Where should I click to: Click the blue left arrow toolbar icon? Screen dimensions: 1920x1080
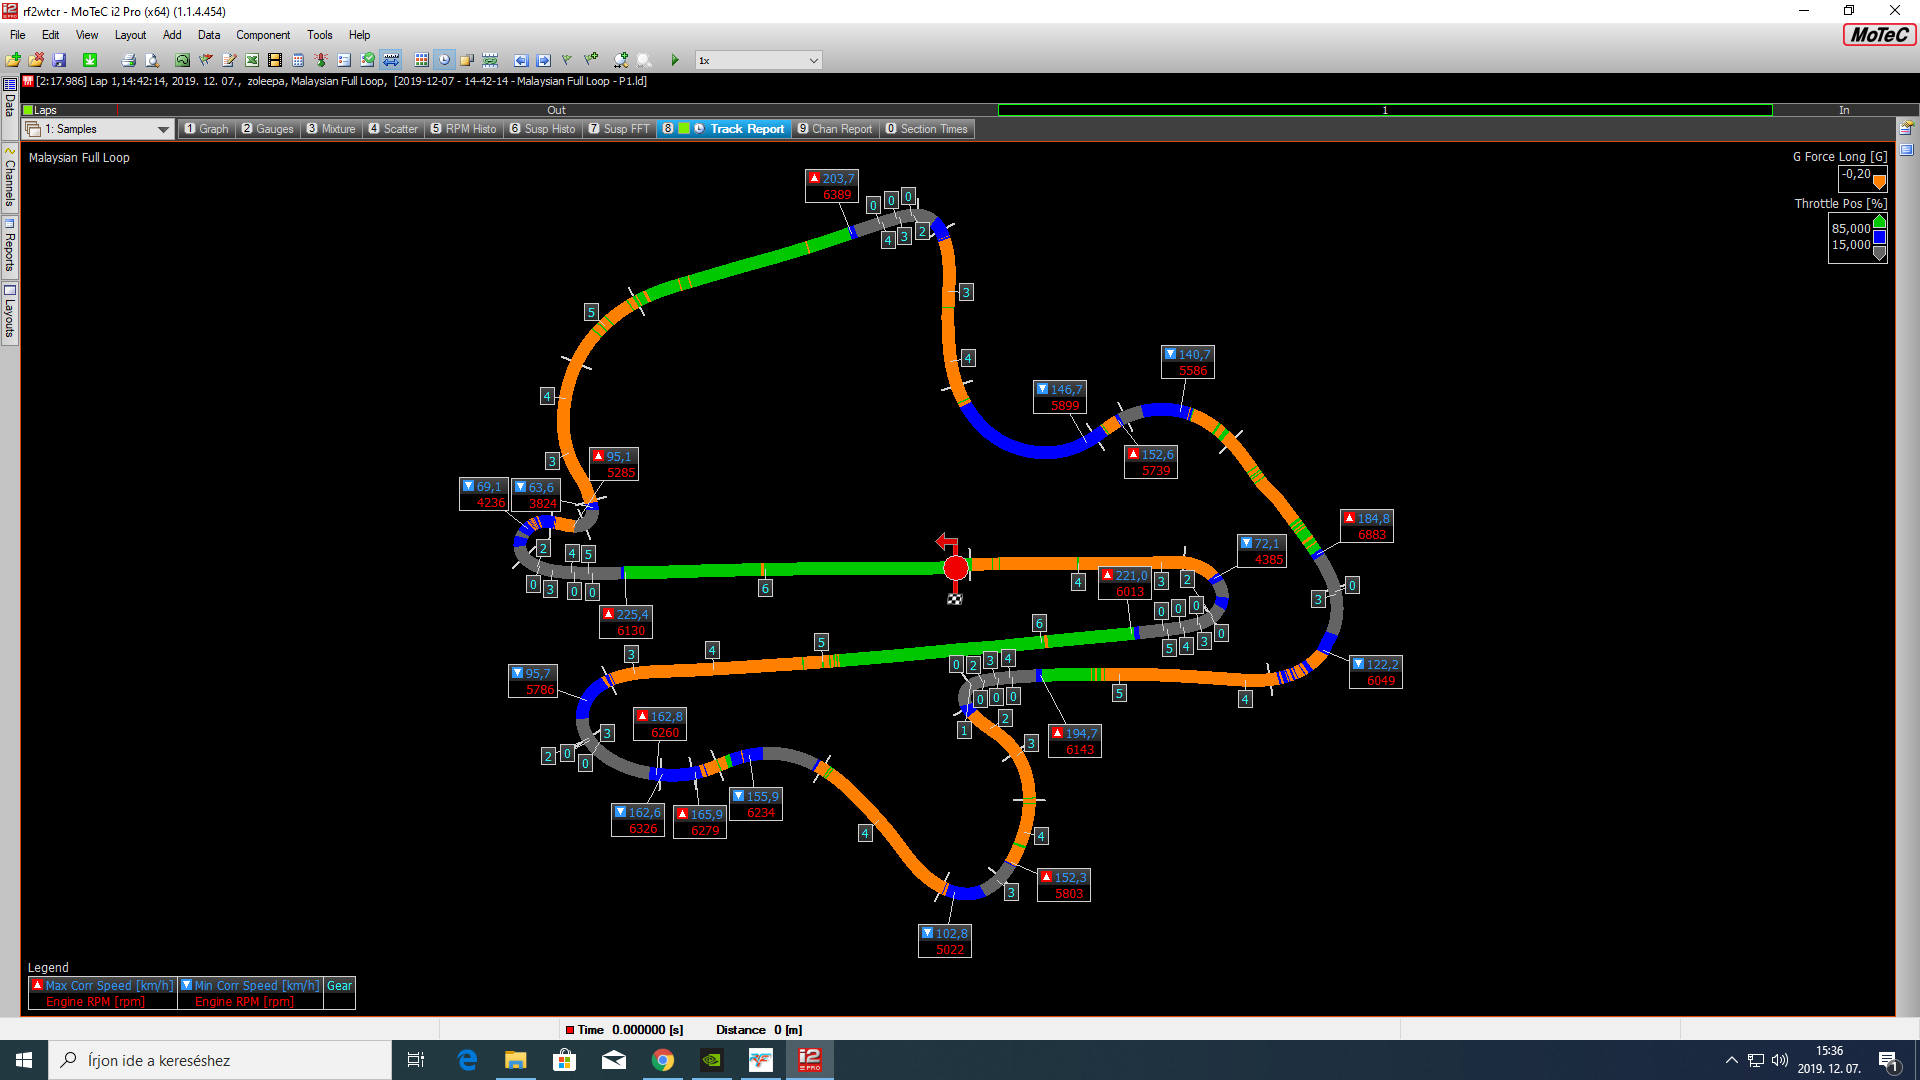click(x=520, y=60)
